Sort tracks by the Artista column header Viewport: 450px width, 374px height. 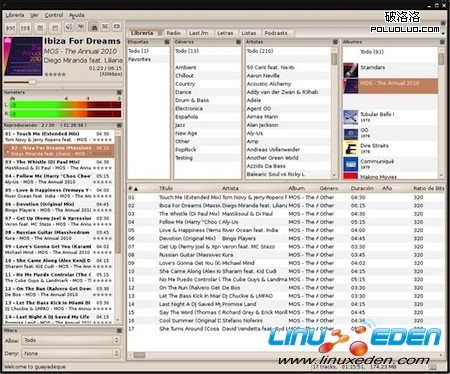(x=230, y=188)
